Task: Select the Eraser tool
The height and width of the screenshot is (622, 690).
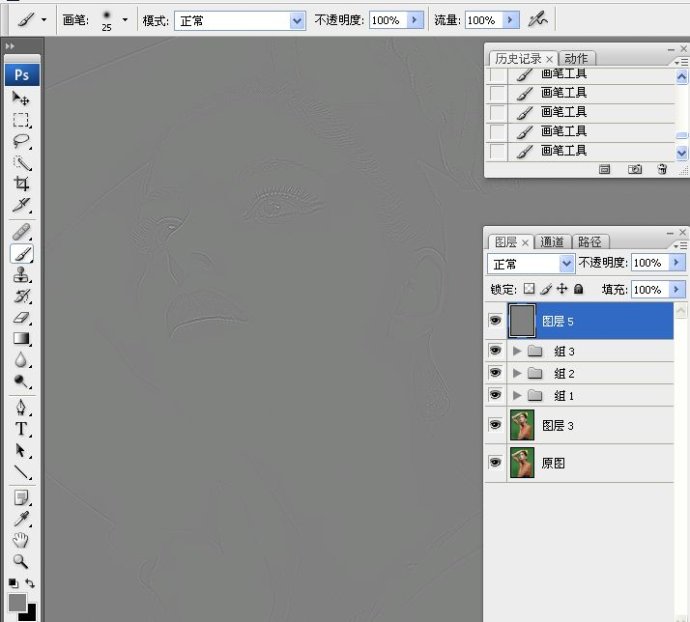Action: pos(21,317)
